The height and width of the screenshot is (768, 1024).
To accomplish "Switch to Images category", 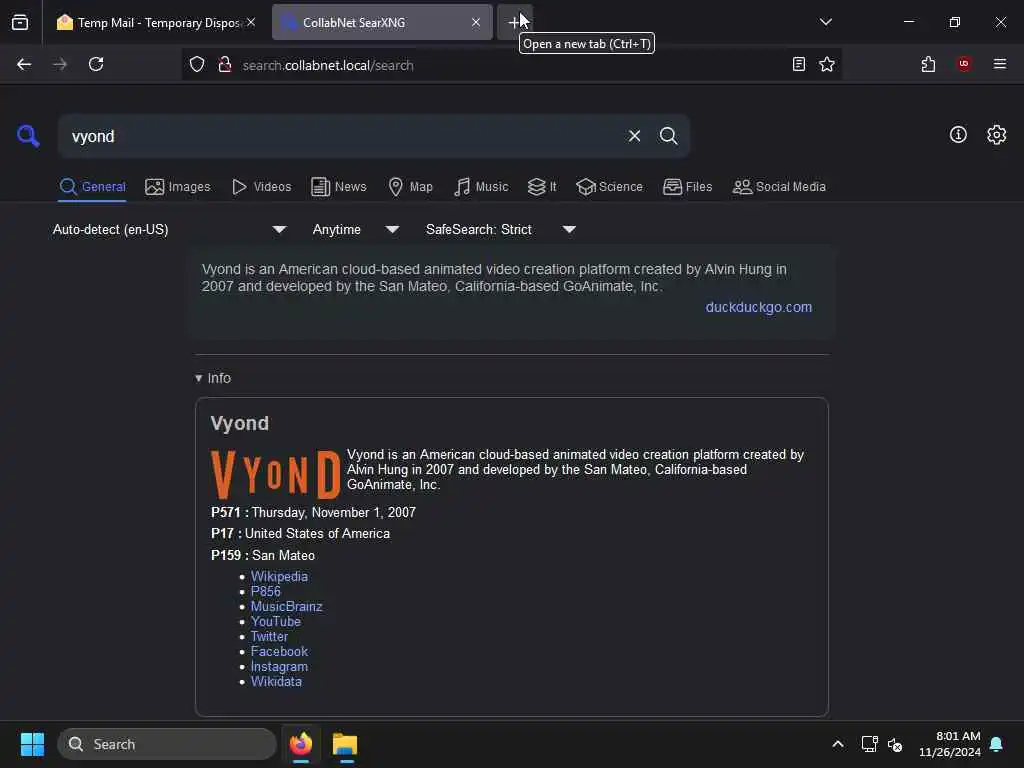I will coord(178,187).
